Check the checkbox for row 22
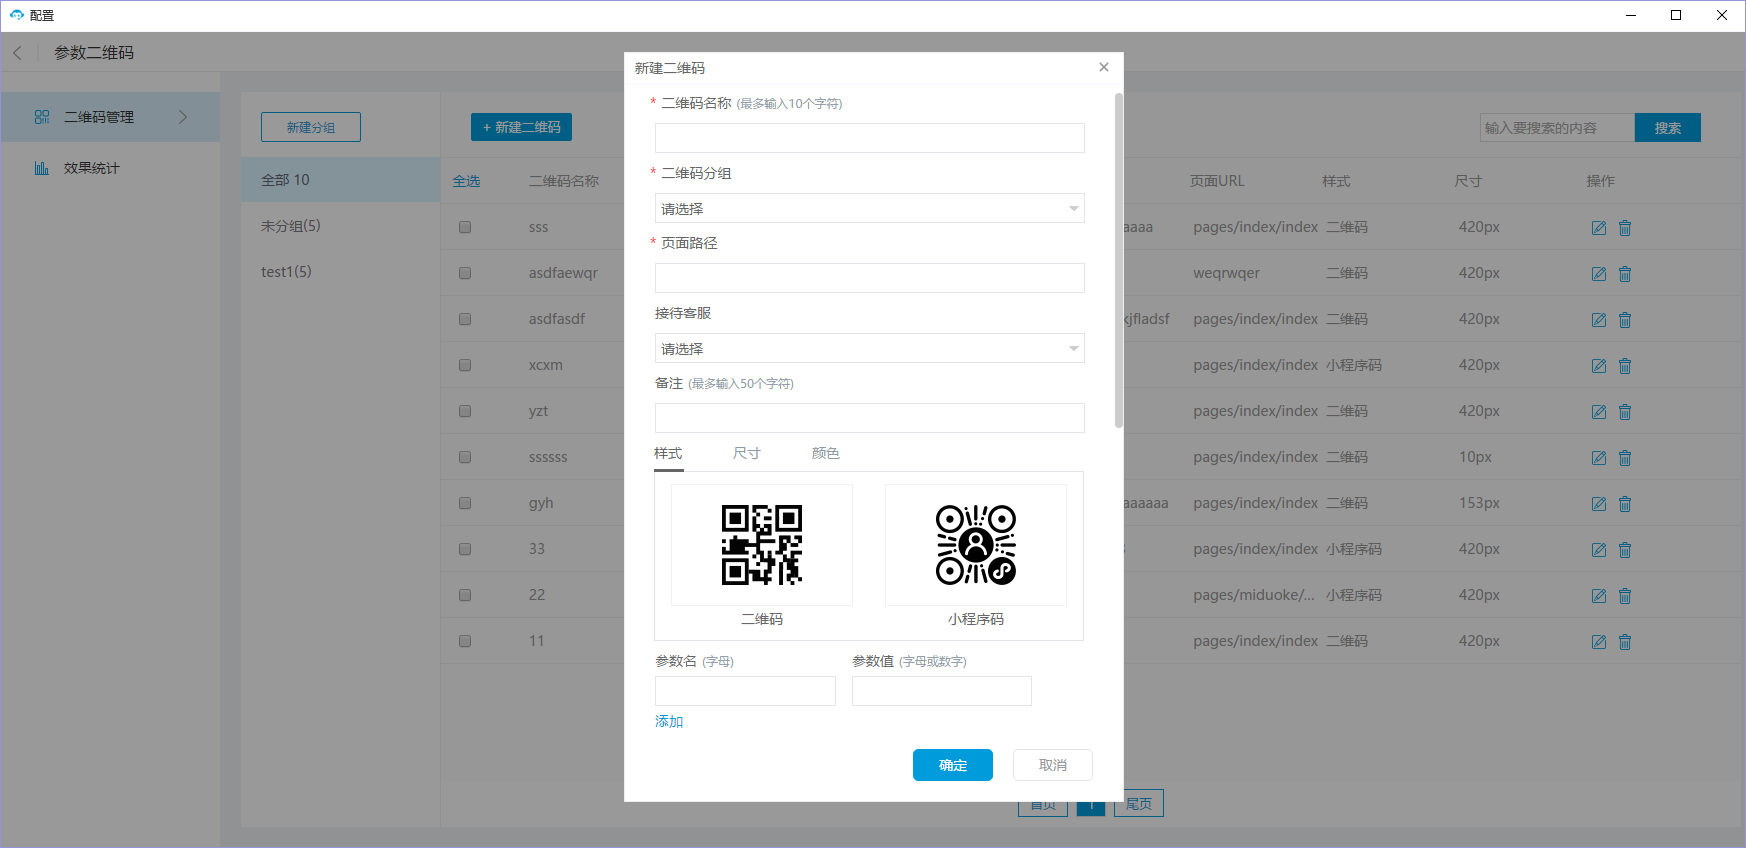This screenshot has height=848, width=1746. [x=465, y=595]
